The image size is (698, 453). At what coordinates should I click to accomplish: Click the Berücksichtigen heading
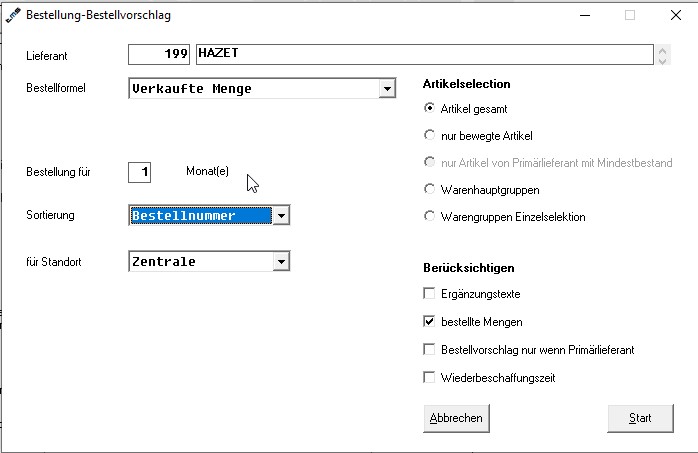click(469, 268)
